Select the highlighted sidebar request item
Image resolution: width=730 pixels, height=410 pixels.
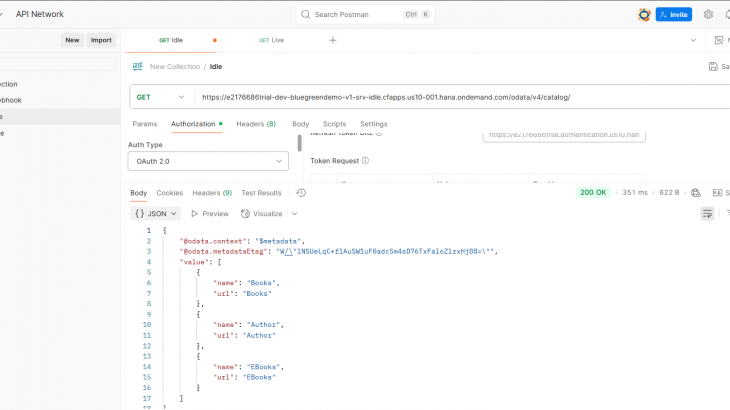[x=60, y=116]
